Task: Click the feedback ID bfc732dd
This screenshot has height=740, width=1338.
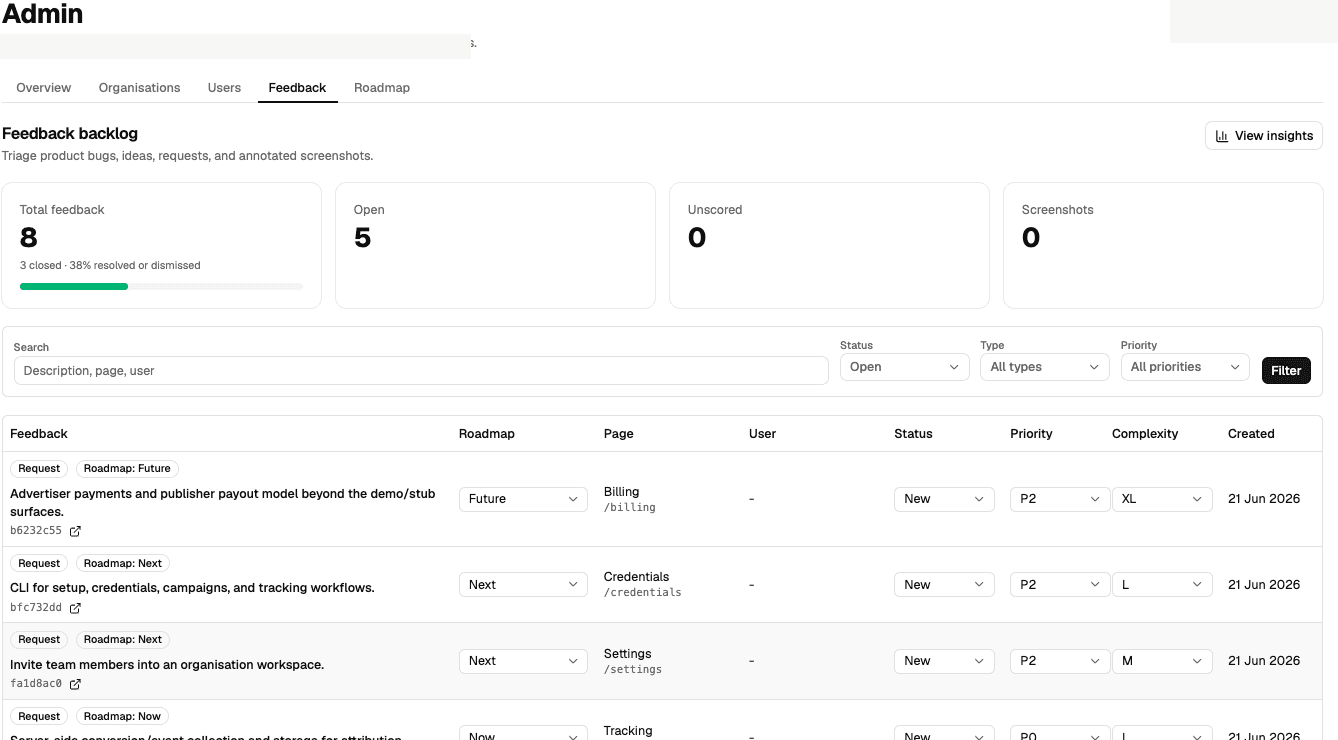Action: [x=36, y=608]
